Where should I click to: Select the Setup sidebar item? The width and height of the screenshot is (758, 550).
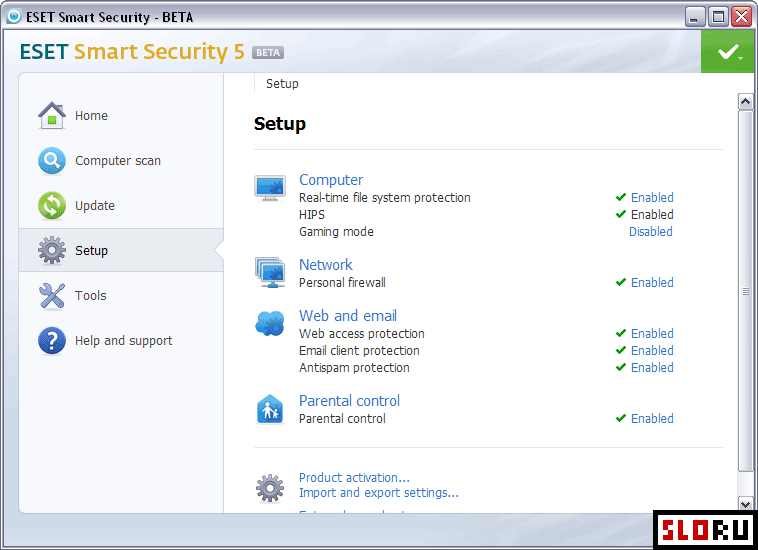pyautogui.click(x=121, y=250)
